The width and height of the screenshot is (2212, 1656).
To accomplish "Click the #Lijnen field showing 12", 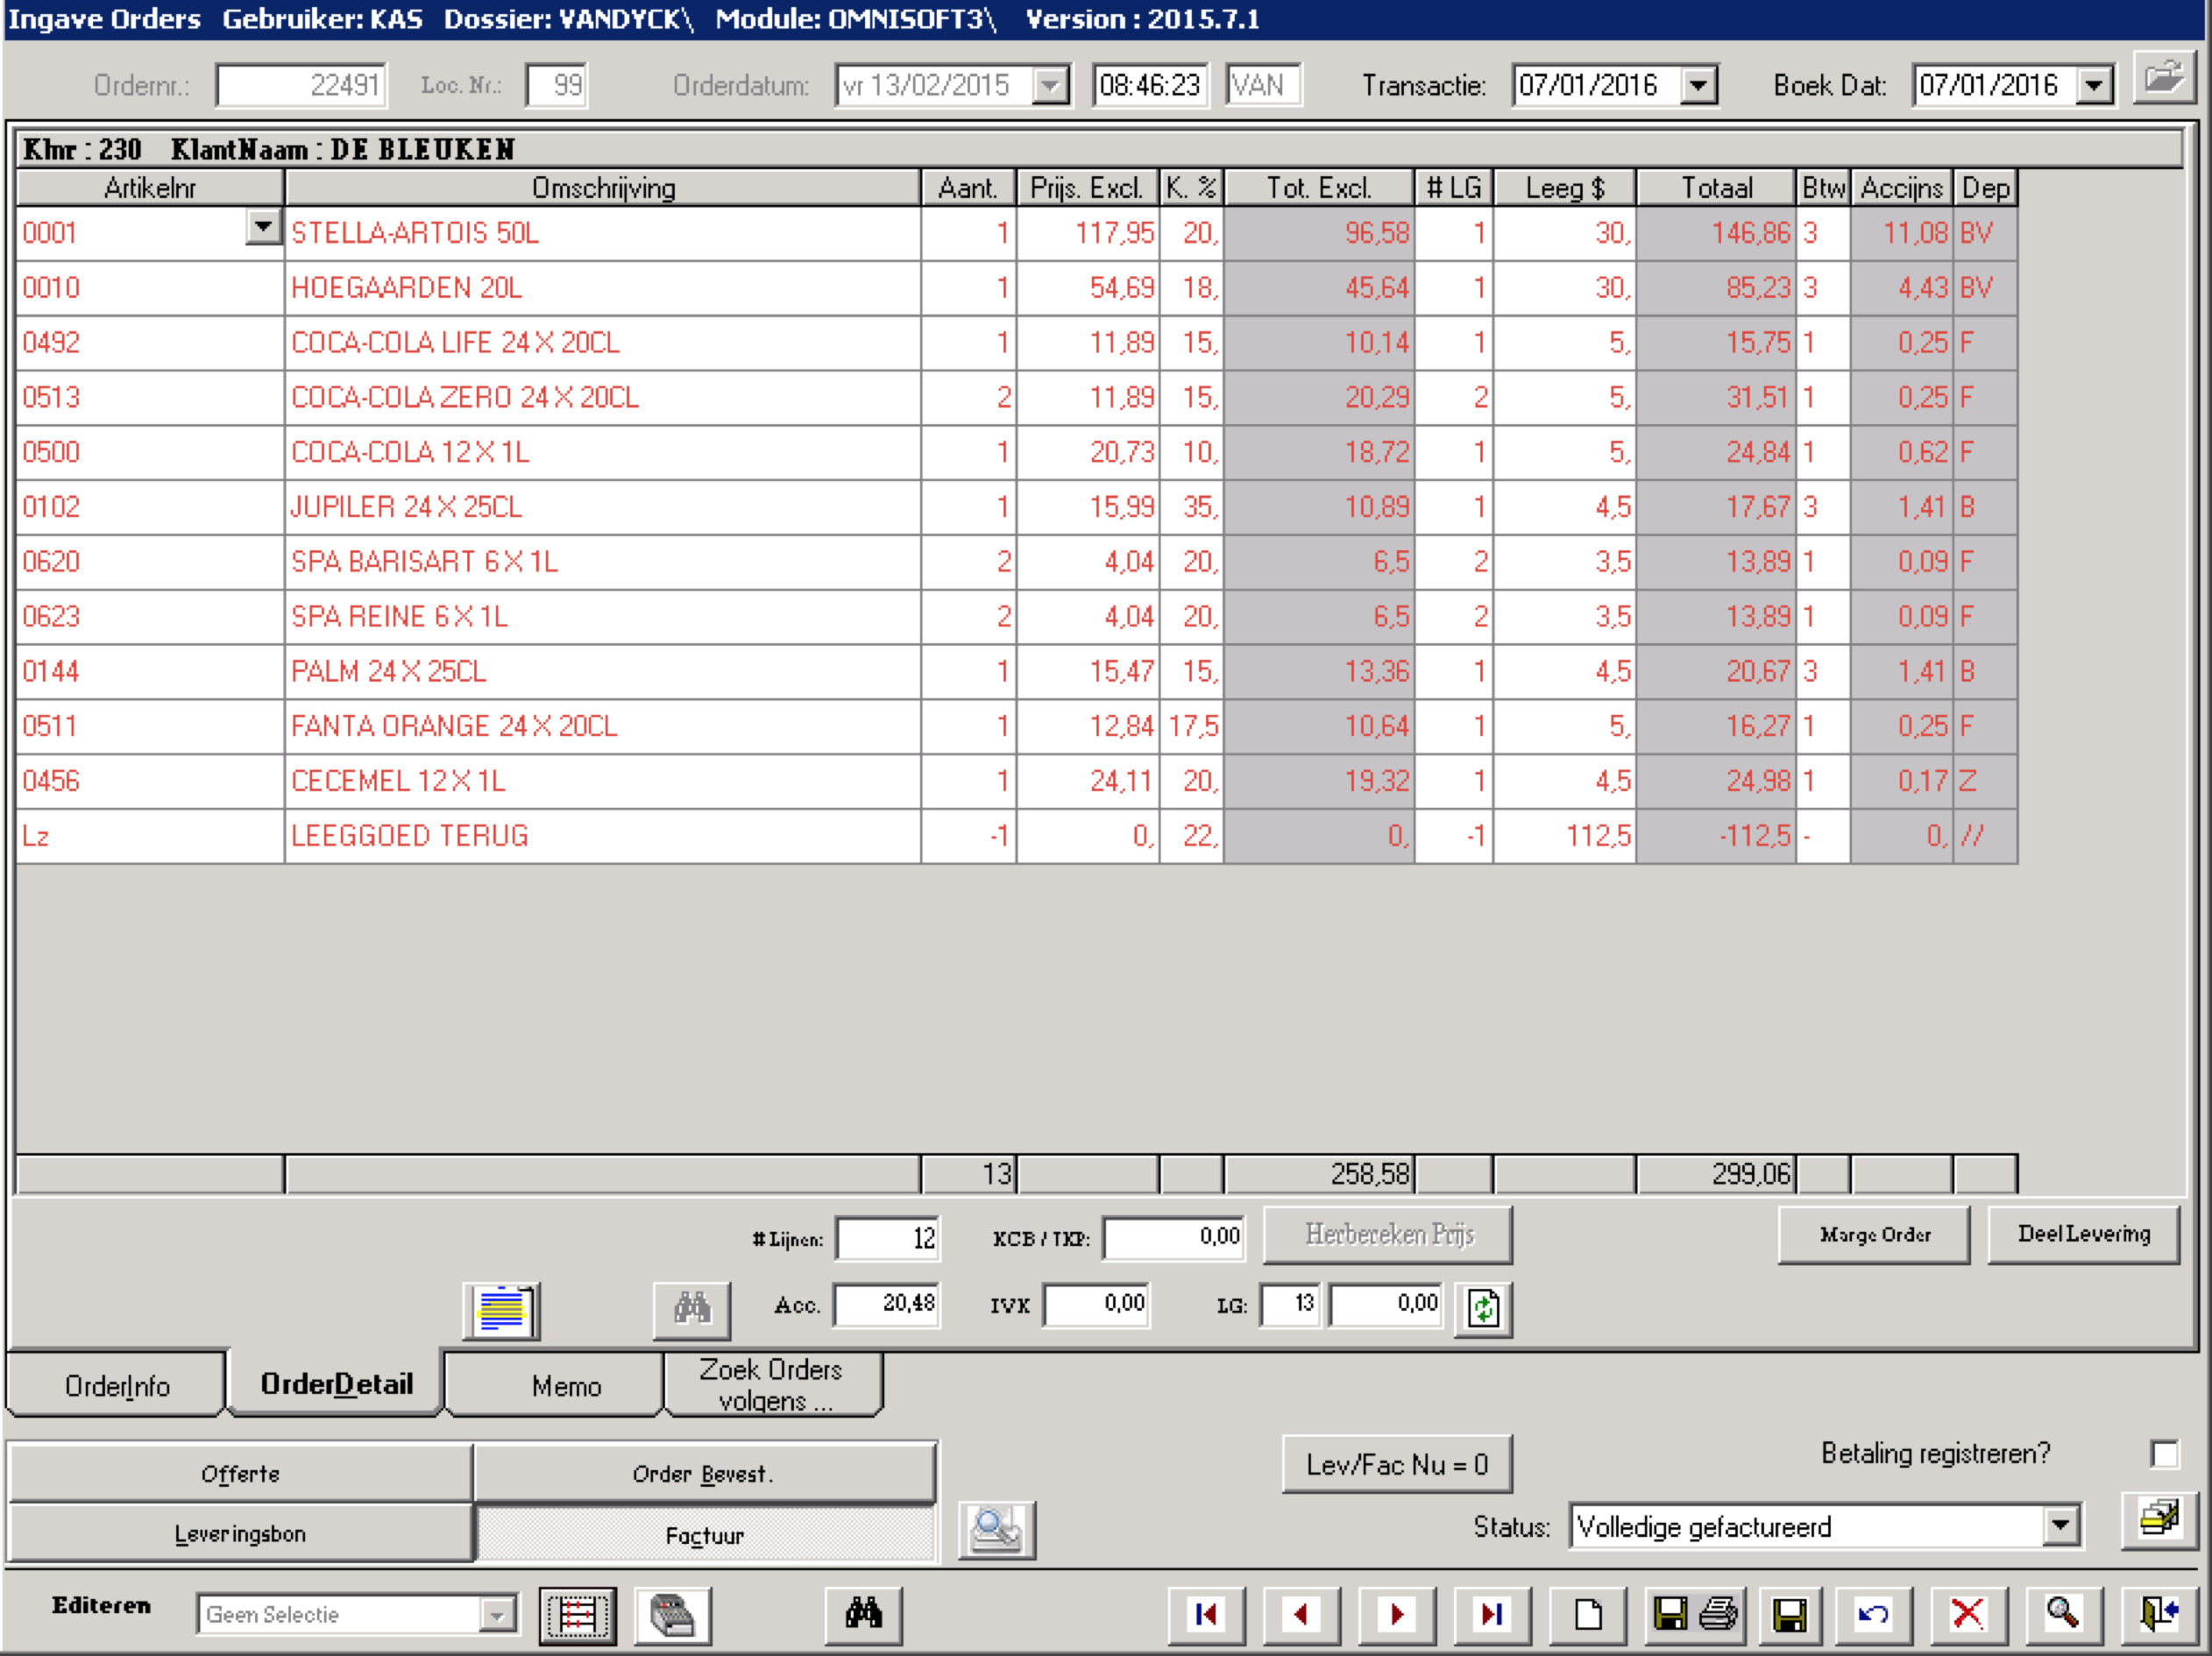I will [x=887, y=1238].
